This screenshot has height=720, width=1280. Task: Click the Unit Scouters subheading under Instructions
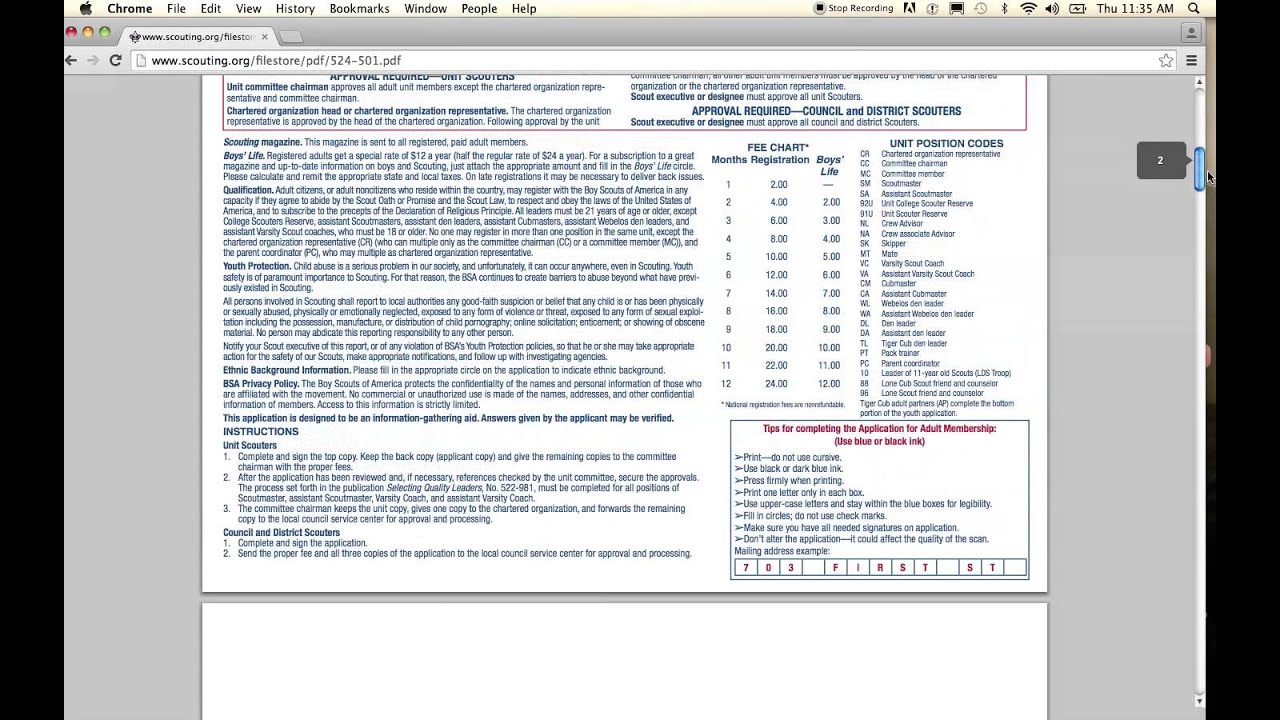250,445
